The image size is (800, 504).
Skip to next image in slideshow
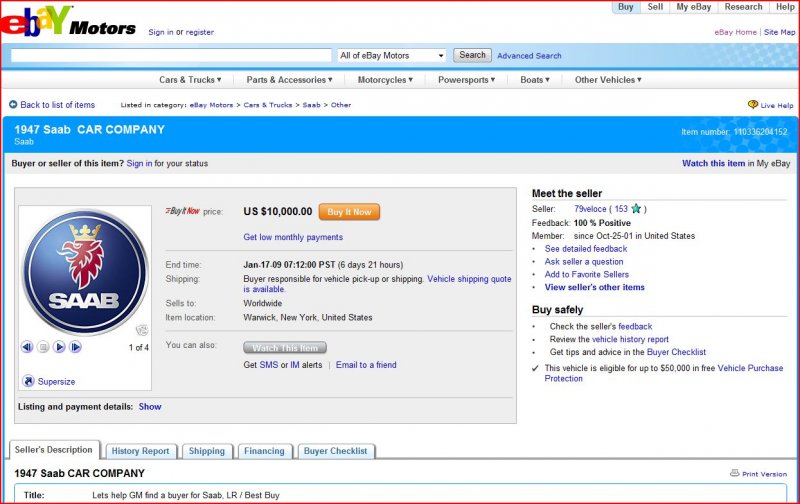76,347
